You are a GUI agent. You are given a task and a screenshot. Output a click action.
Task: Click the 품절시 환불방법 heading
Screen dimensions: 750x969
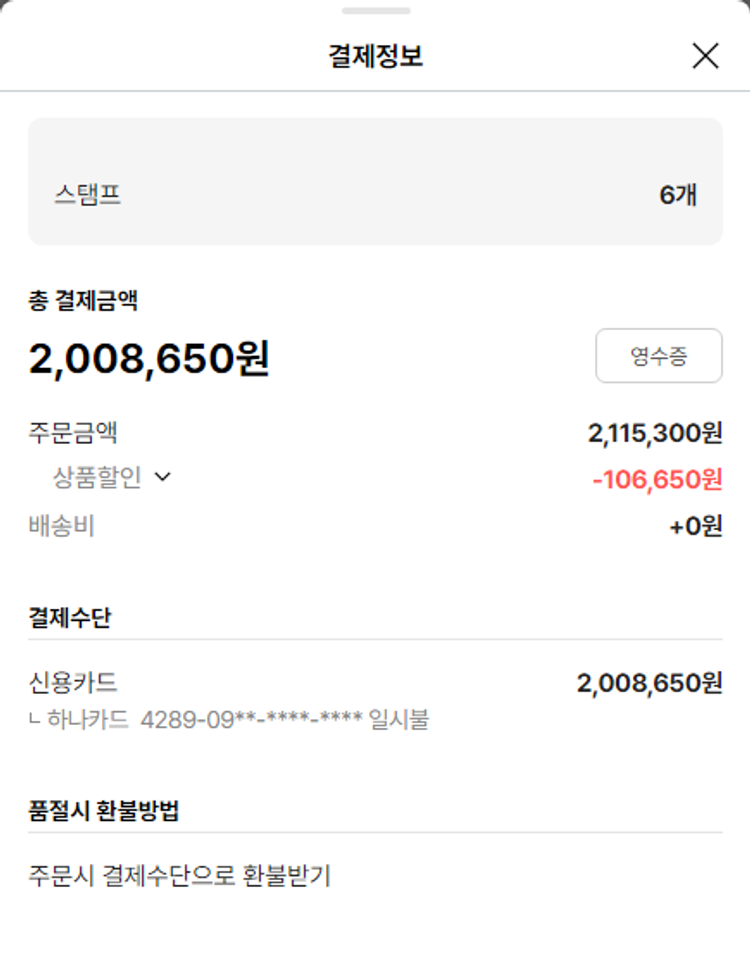point(104,811)
